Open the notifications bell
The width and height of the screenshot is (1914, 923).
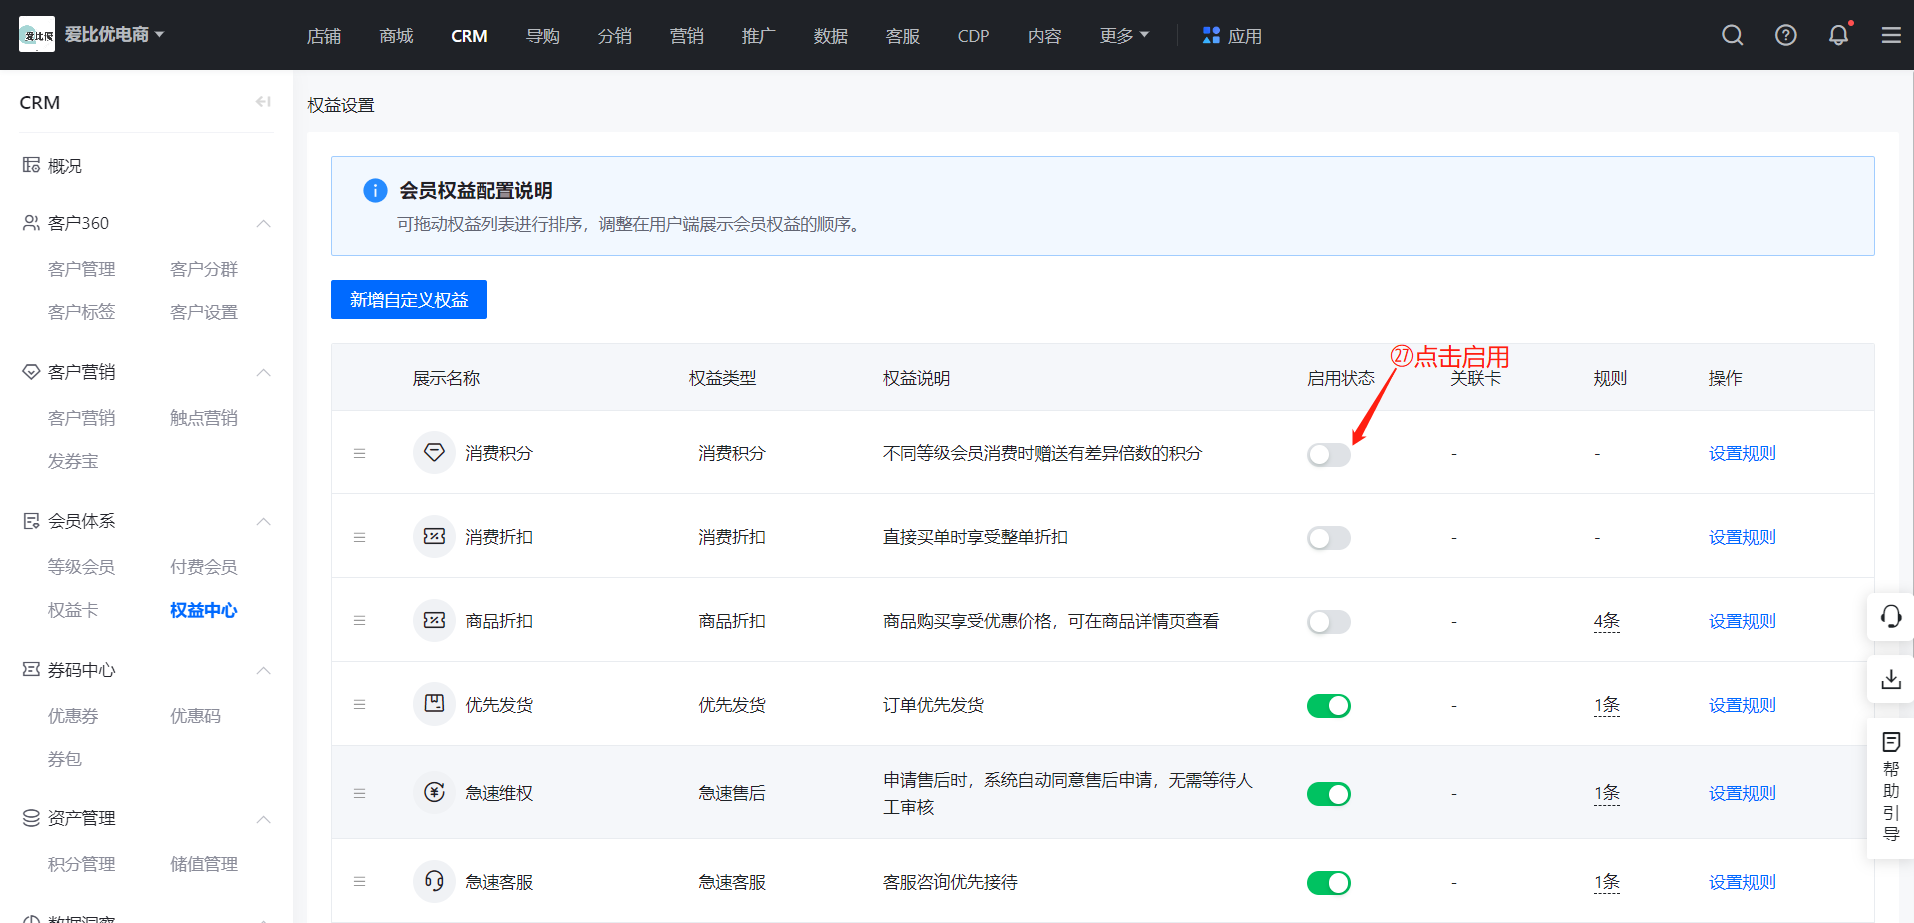pyautogui.click(x=1839, y=36)
